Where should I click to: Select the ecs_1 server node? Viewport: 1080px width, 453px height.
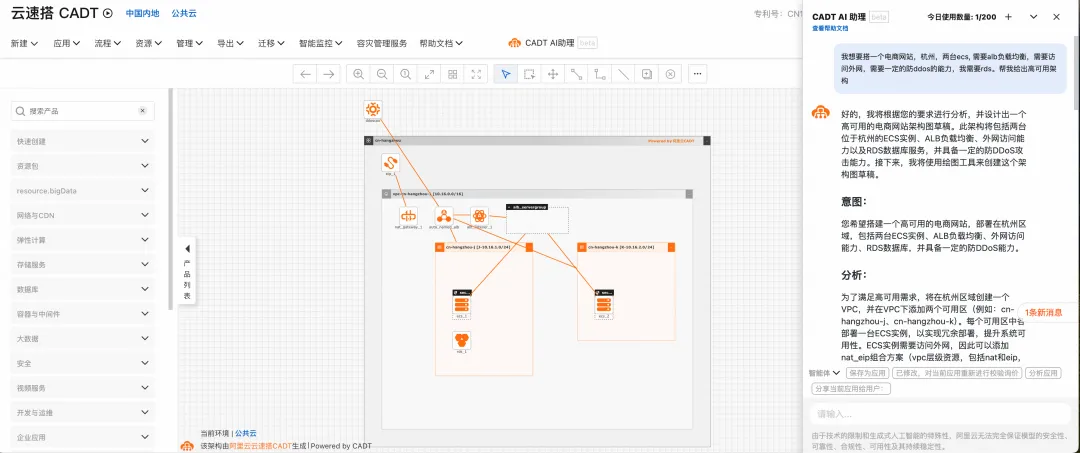click(x=461, y=303)
